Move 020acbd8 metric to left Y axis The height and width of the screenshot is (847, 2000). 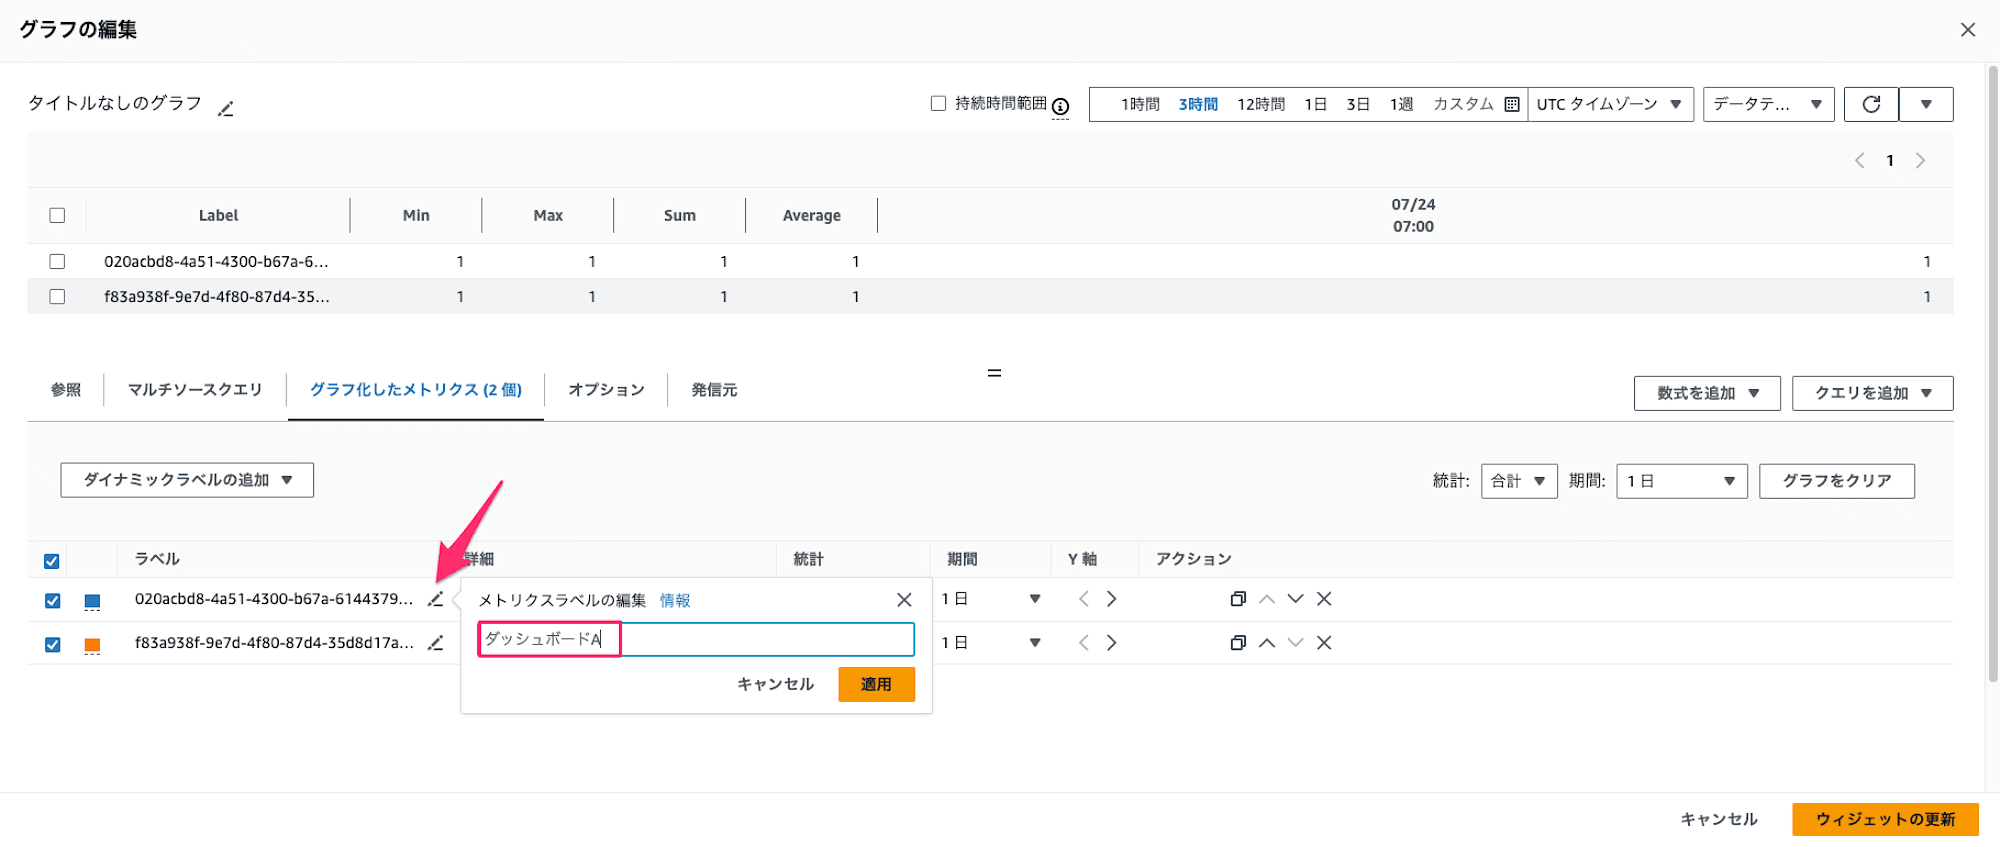[1084, 599]
